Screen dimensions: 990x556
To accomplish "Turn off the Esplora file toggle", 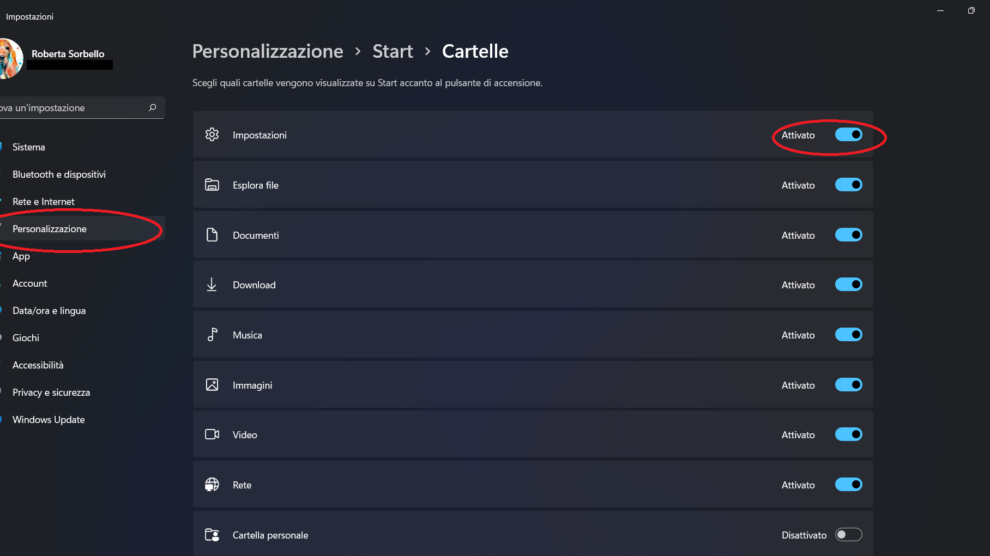I will coord(848,185).
